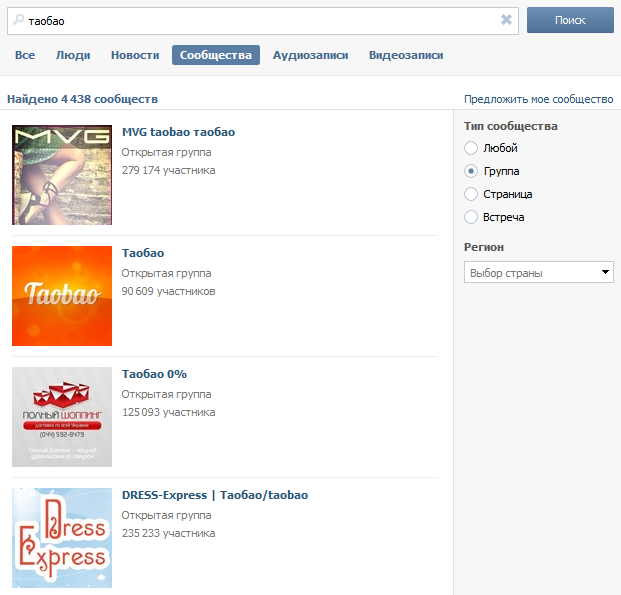Switch to the Видеозаписи tab
This screenshot has height=595, width=621.
[406, 55]
